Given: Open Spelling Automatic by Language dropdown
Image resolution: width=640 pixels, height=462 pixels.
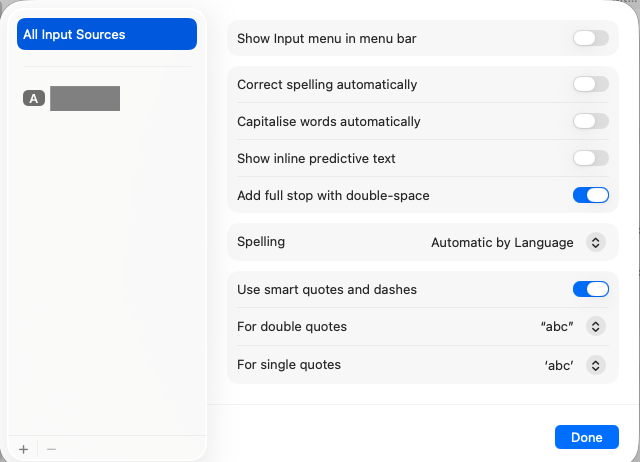Looking at the screenshot, I should (517, 242).
